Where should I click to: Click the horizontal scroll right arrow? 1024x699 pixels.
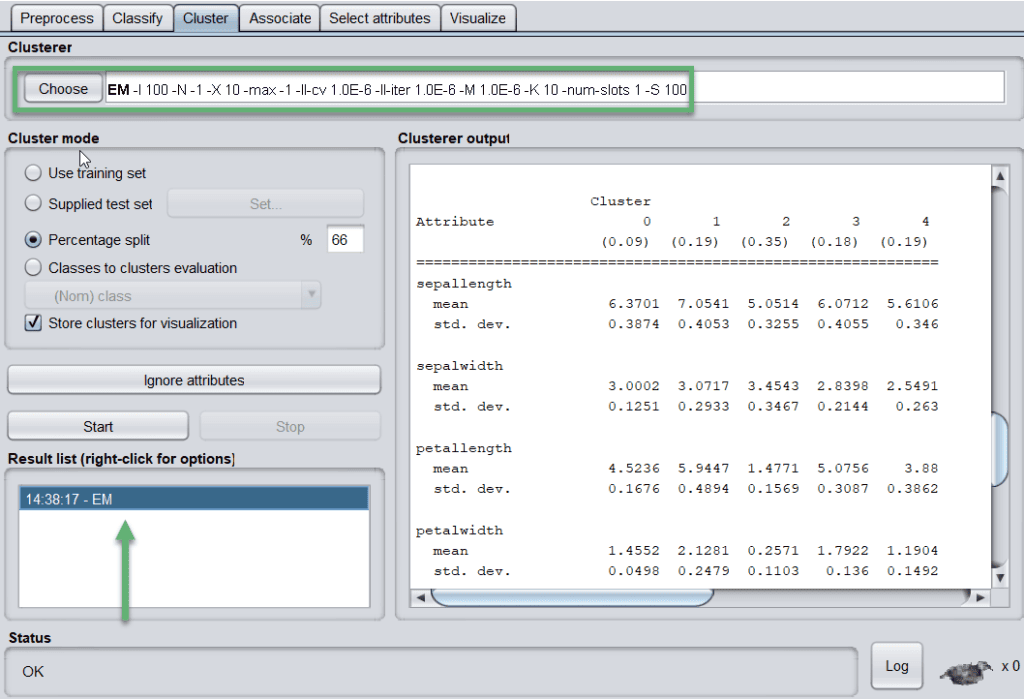tap(980, 597)
